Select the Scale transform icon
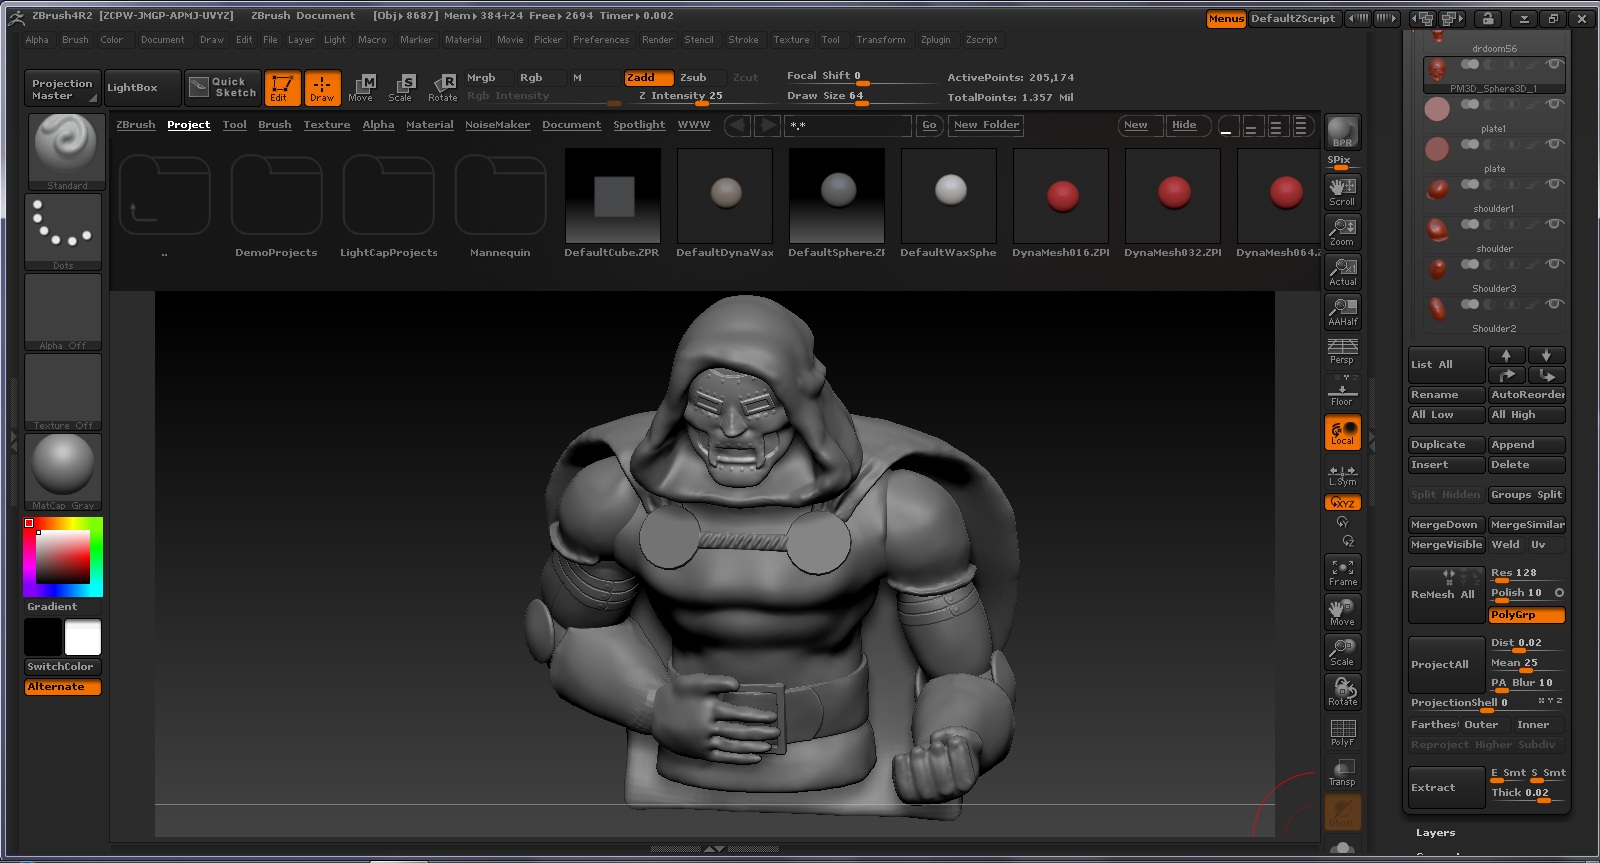 pos(401,88)
